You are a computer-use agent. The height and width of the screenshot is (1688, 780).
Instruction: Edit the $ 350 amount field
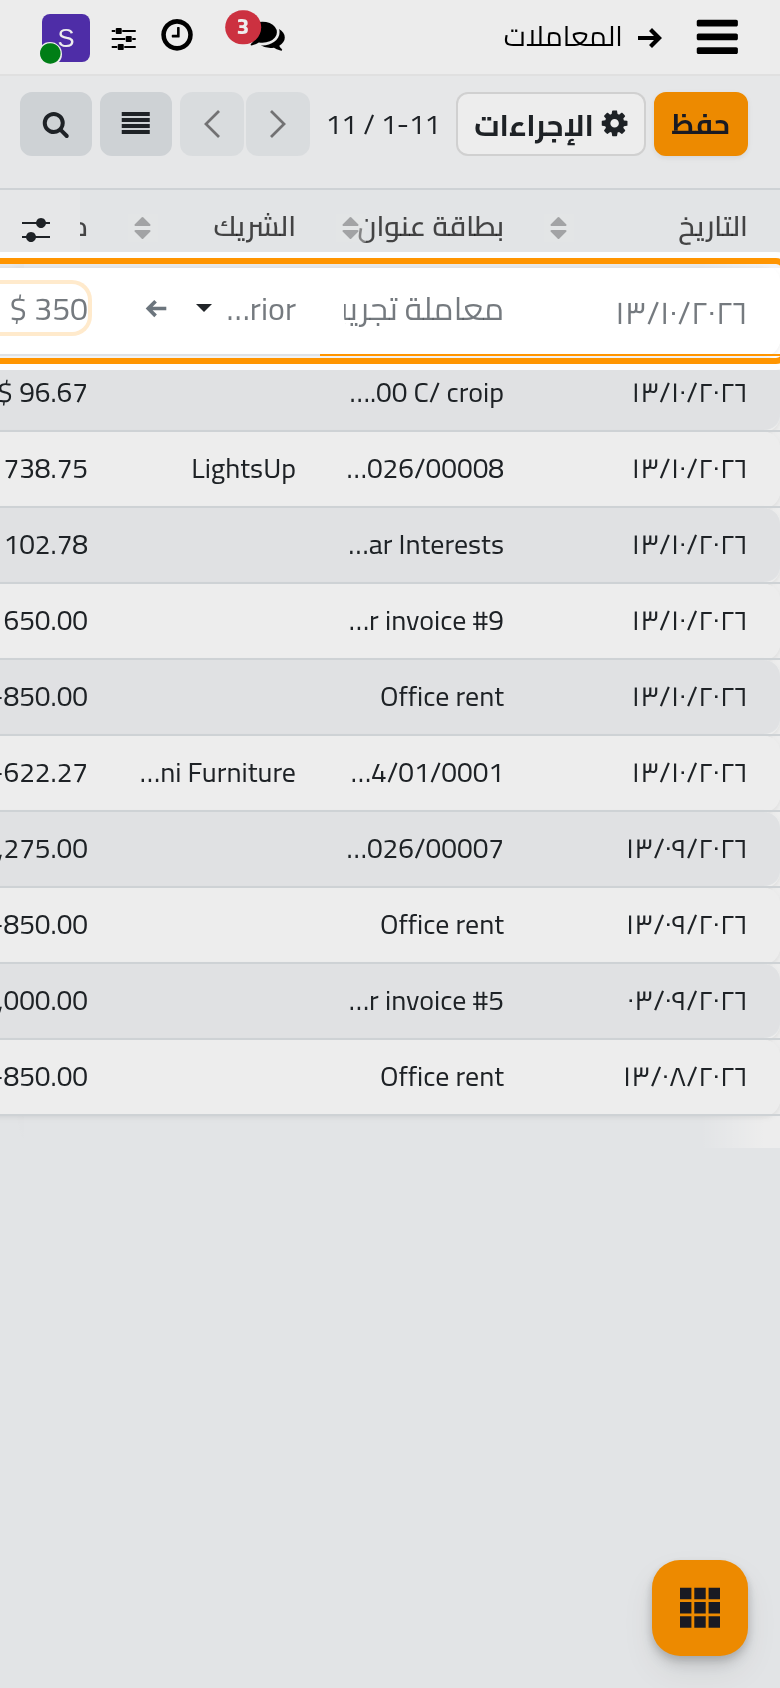[46, 309]
